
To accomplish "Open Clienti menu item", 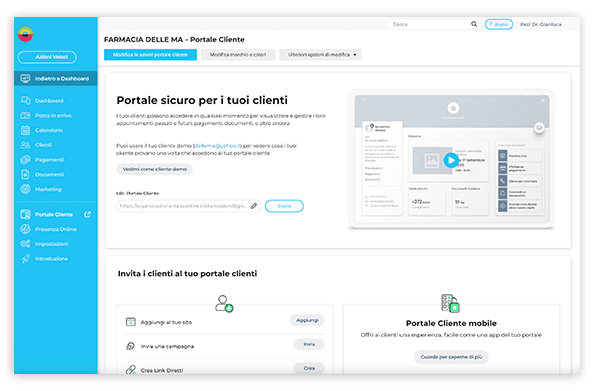I will pos(43,145).
